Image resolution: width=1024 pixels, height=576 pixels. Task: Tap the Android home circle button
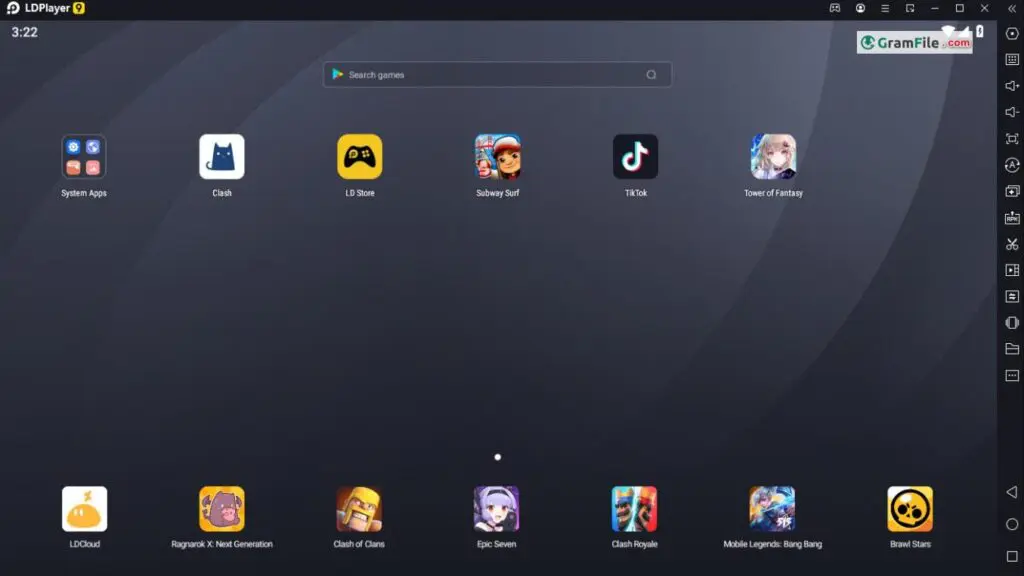point(1012,524)
